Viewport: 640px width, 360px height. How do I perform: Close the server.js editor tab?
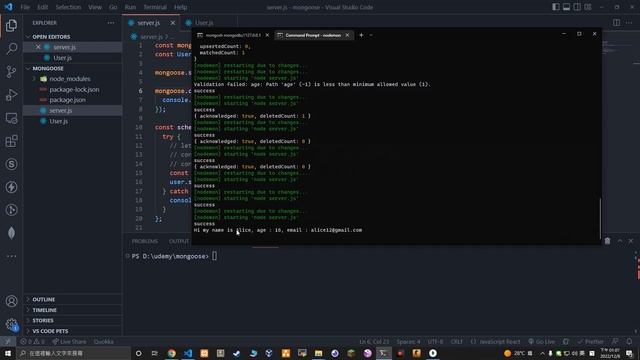(173, 23)
